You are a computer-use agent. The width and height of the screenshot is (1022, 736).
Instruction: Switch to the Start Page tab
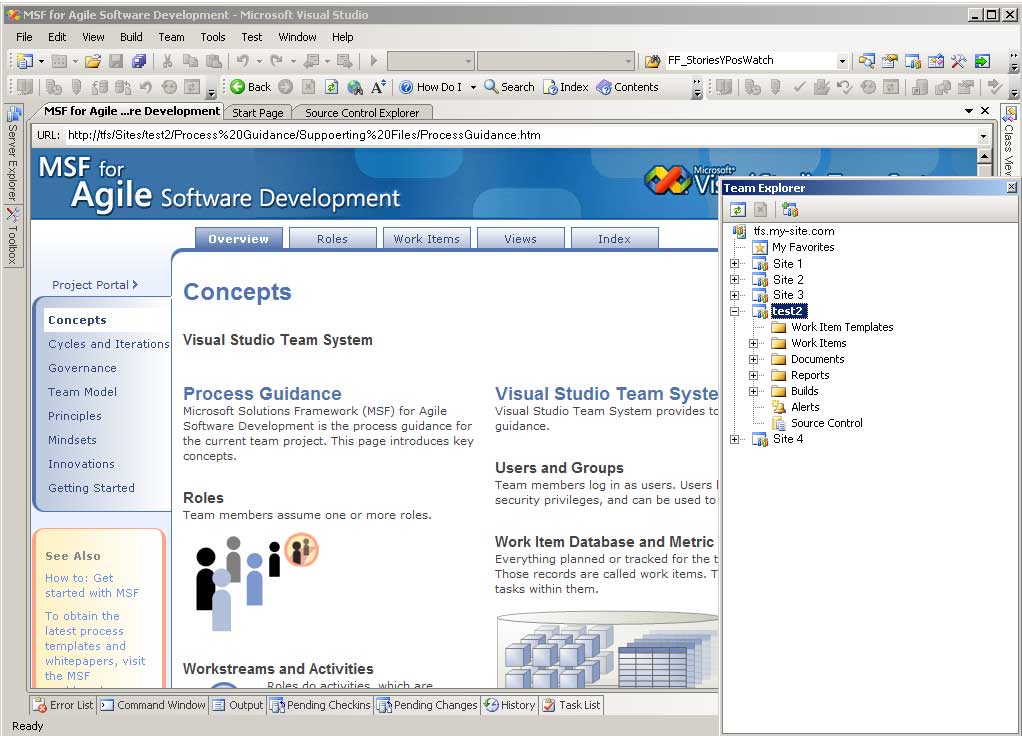[x=257, y=113]
